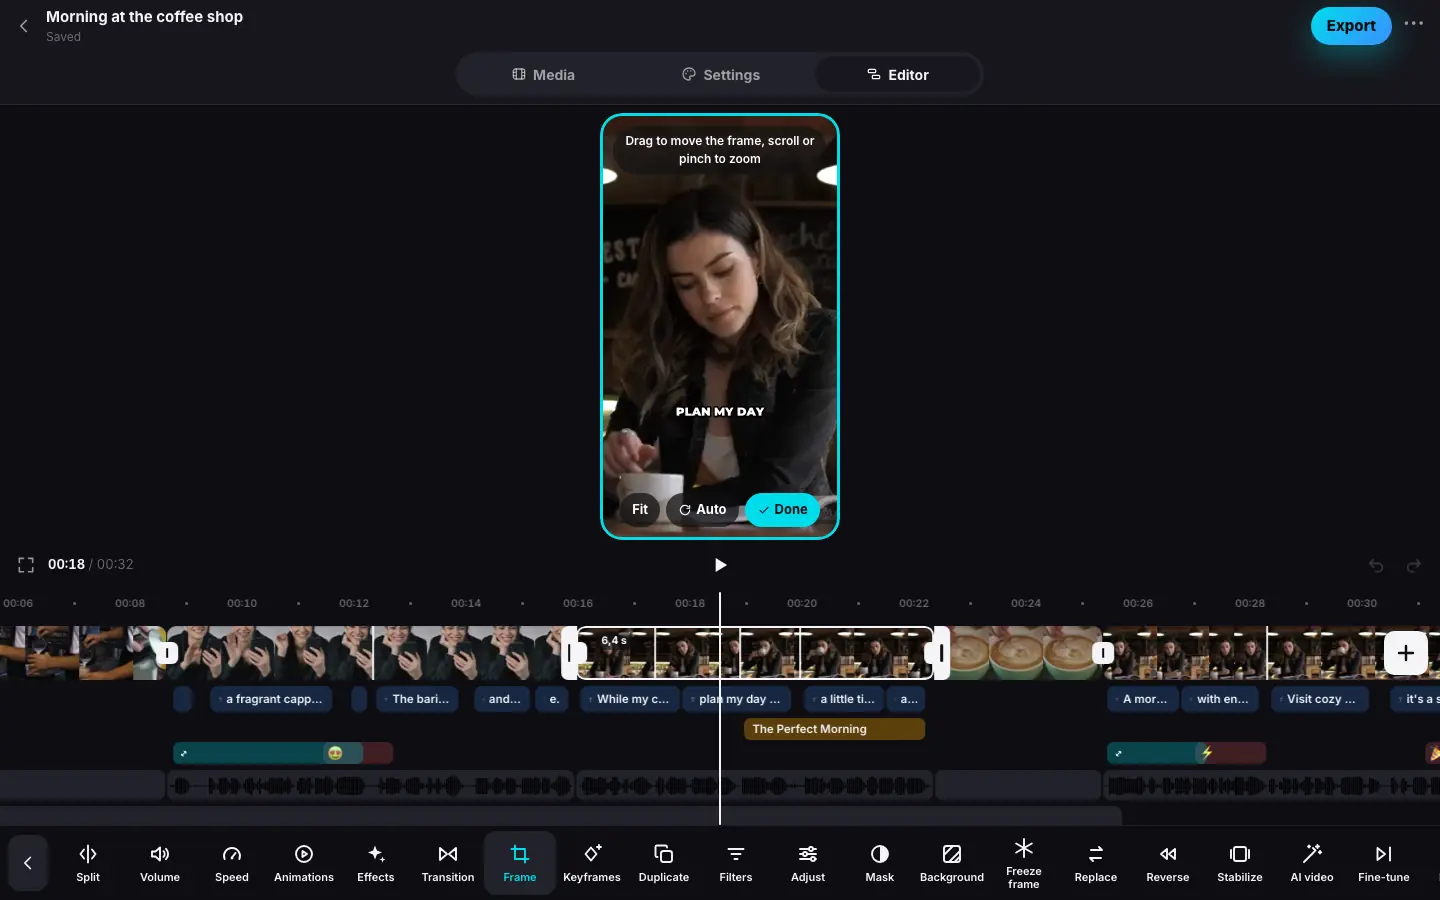Image resolution: width=1440 pixels, height=900 pixels.
Task: Confirm framing with the Done button
Action: pyautogui.click(x=782, y=509)
